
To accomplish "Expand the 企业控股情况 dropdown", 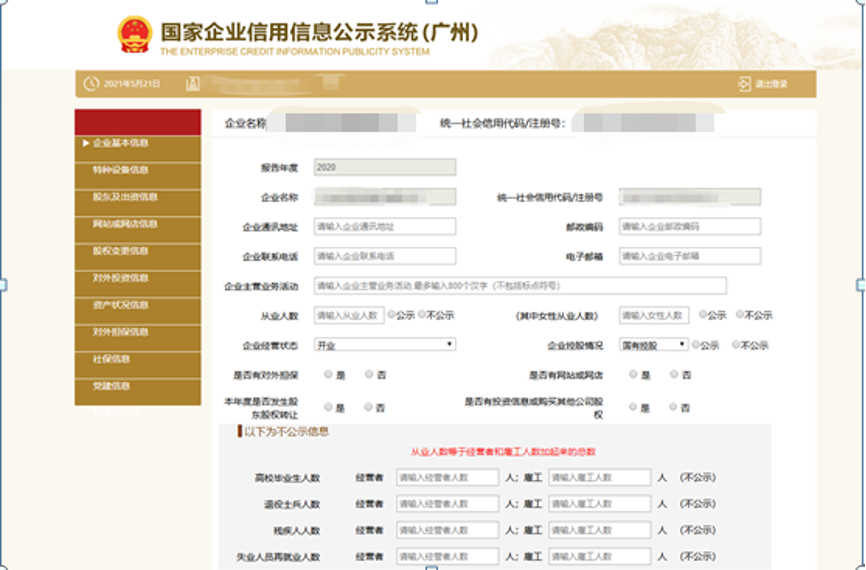I will tap(654, 345).
